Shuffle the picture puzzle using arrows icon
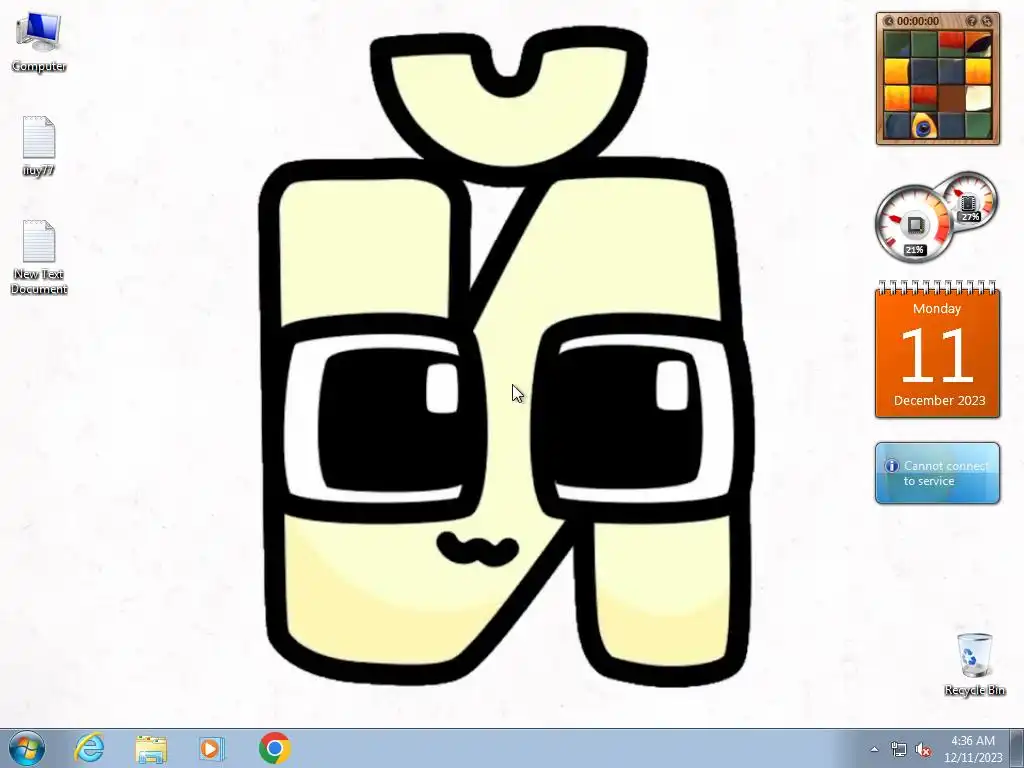1024x768 pixels. (987, 21)
